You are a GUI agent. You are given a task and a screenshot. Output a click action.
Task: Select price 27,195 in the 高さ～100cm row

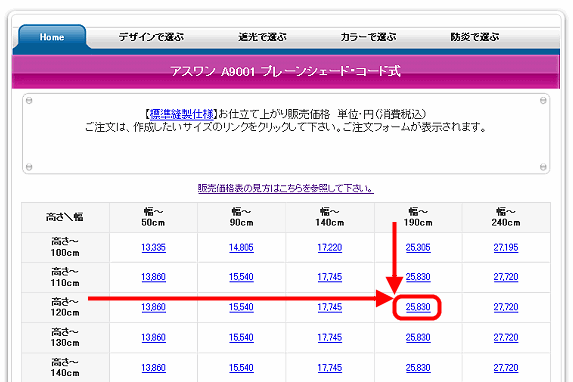(x=506, y=247)
